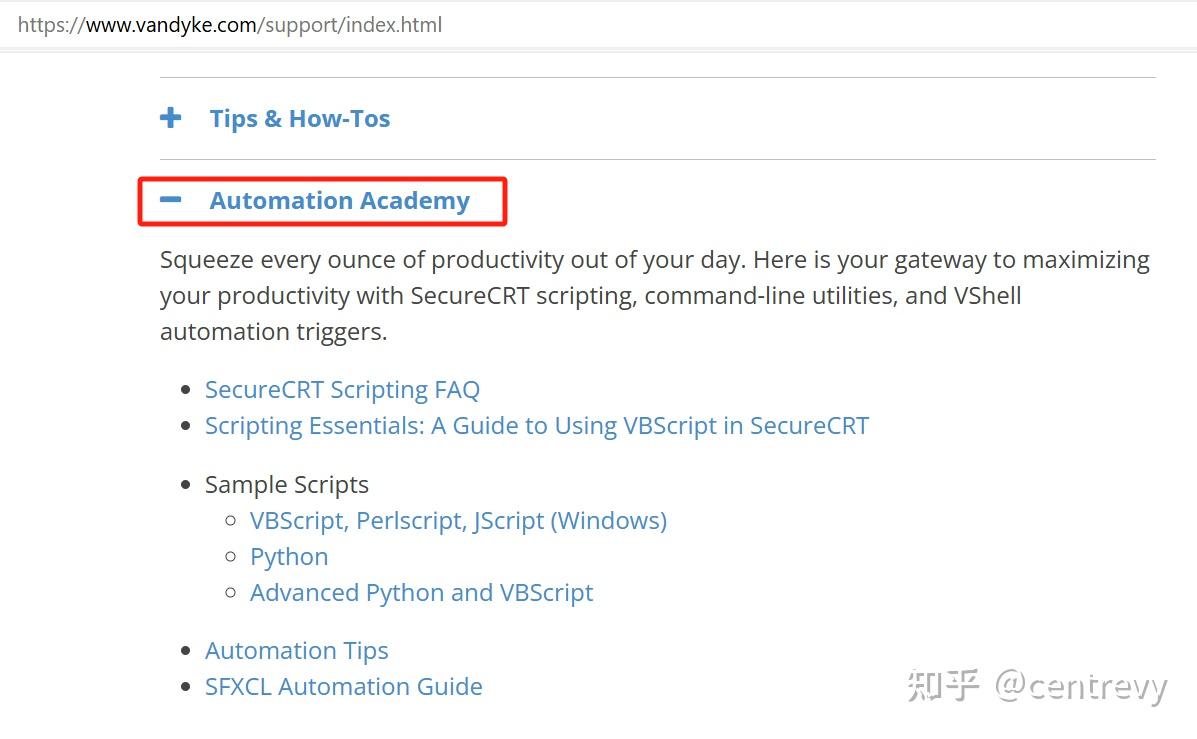Open the Python sample scripts link
Image resolution: width=1197 pixels, height=739 pixels.
tap(289, 557)
